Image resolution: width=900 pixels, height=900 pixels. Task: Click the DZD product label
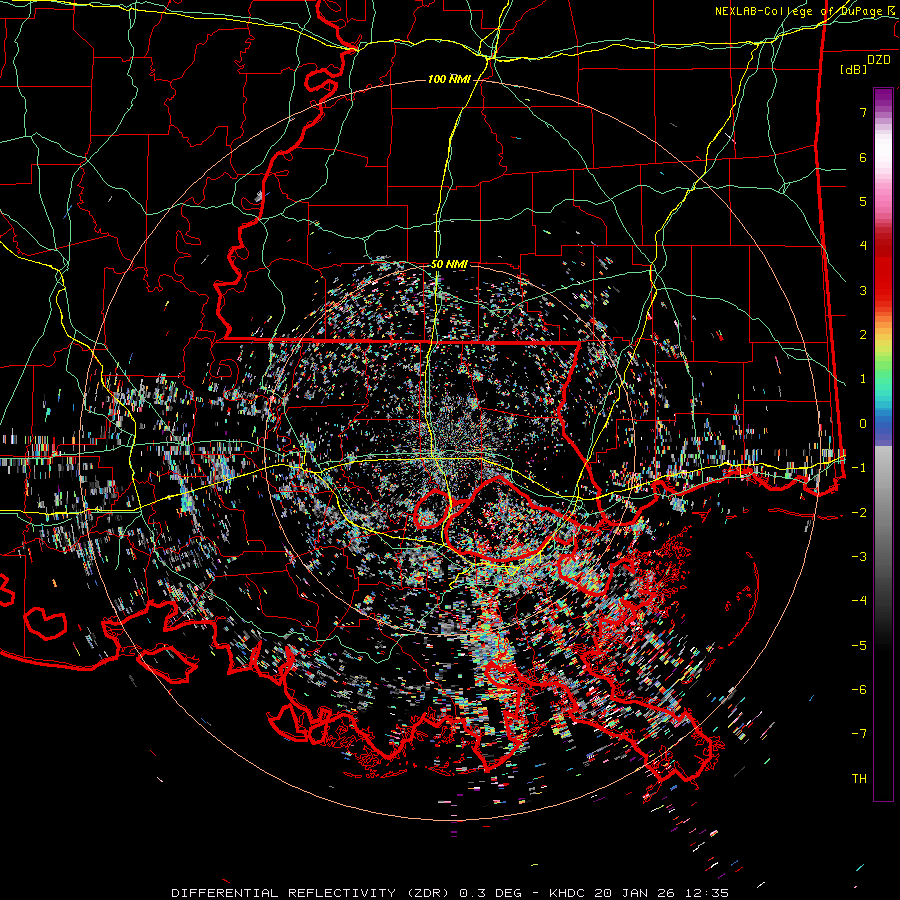878,60
